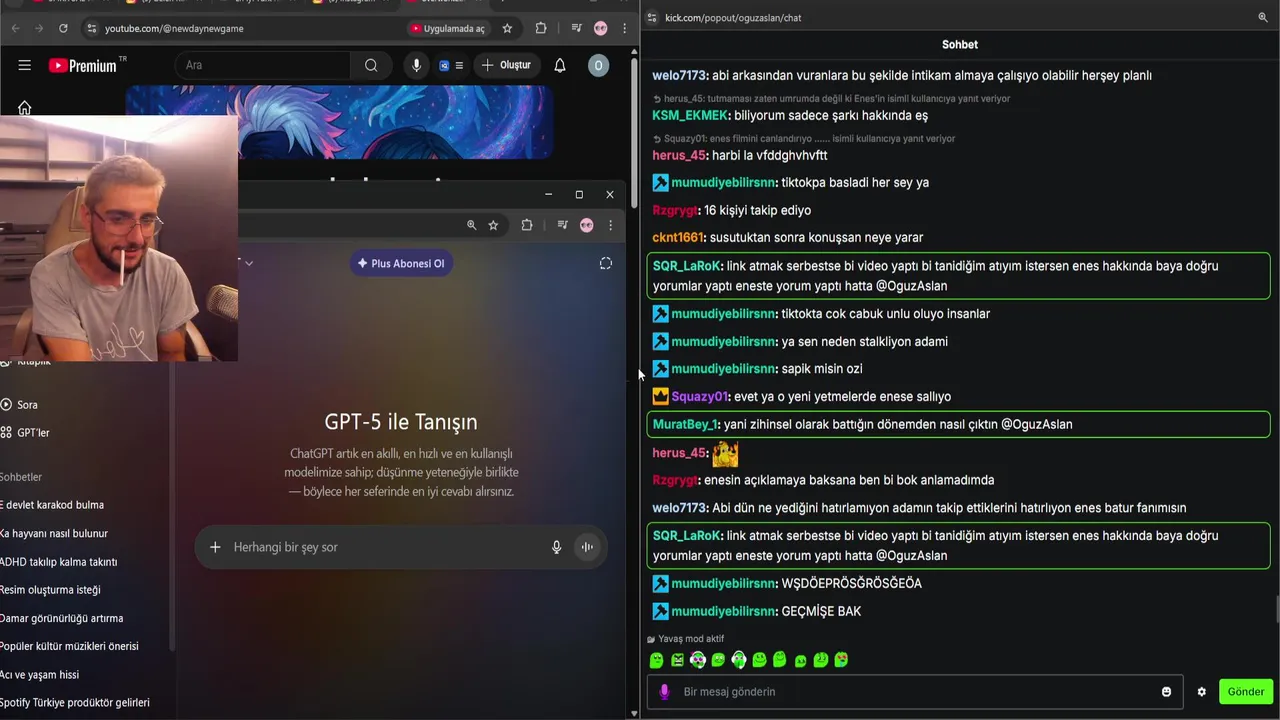Open three-dot menu in ChatGPT window
This screenshot has width=1280, height=720.
(x=610, y=225)
